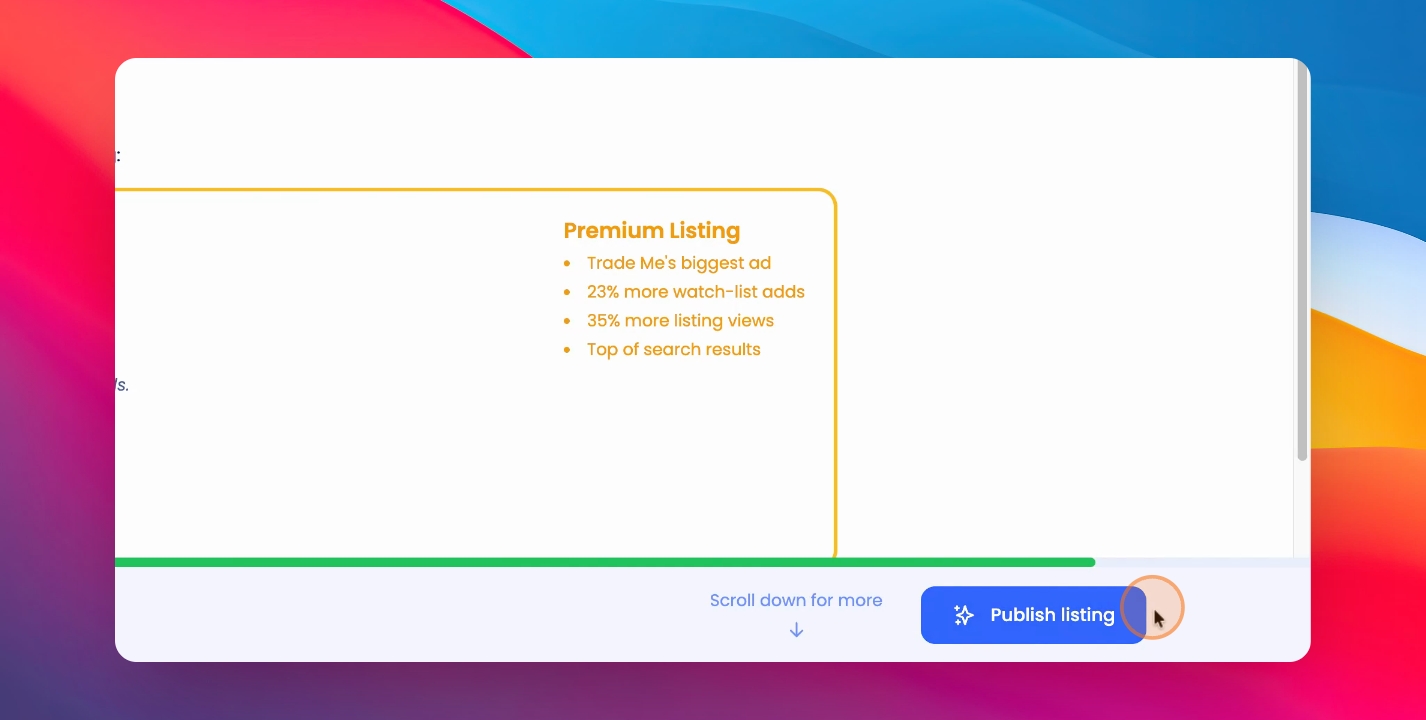Click the unfilled end of the progress bar
This screenshot has width=1426, height=720.
point(1202,562)
